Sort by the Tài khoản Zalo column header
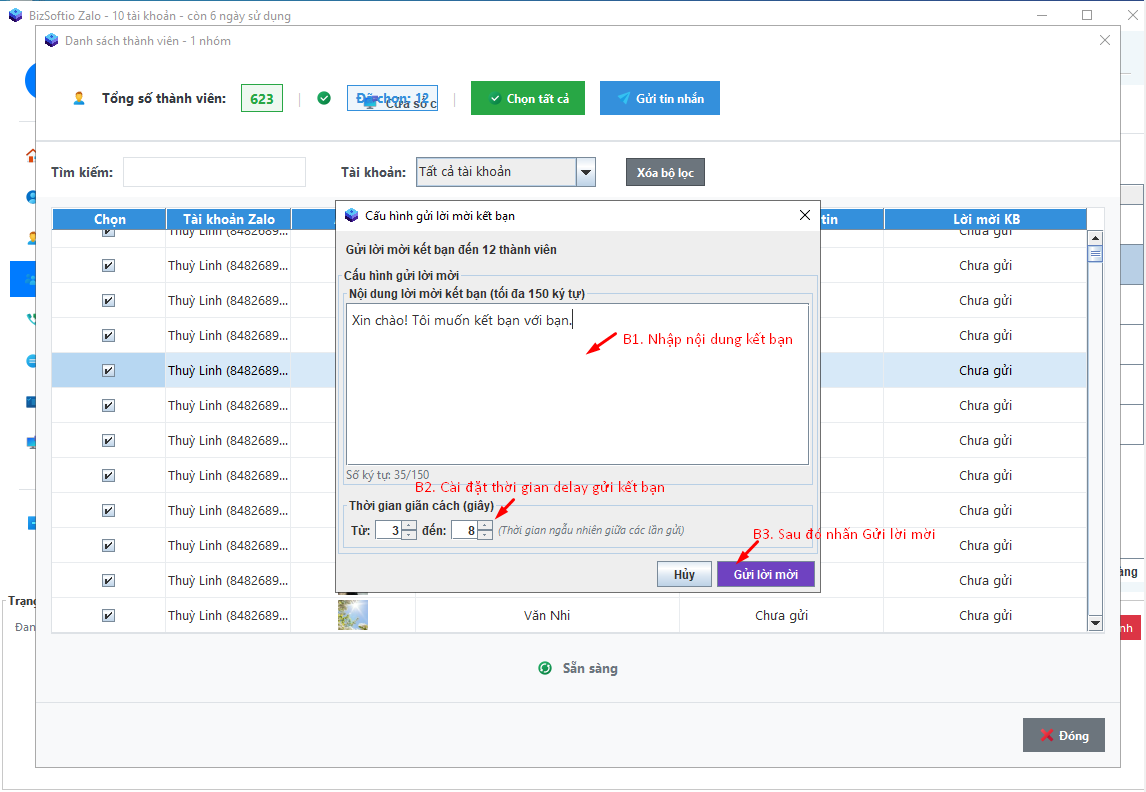Image resolution: width=1146 pixels, height=792 pixels. (228, 219)
